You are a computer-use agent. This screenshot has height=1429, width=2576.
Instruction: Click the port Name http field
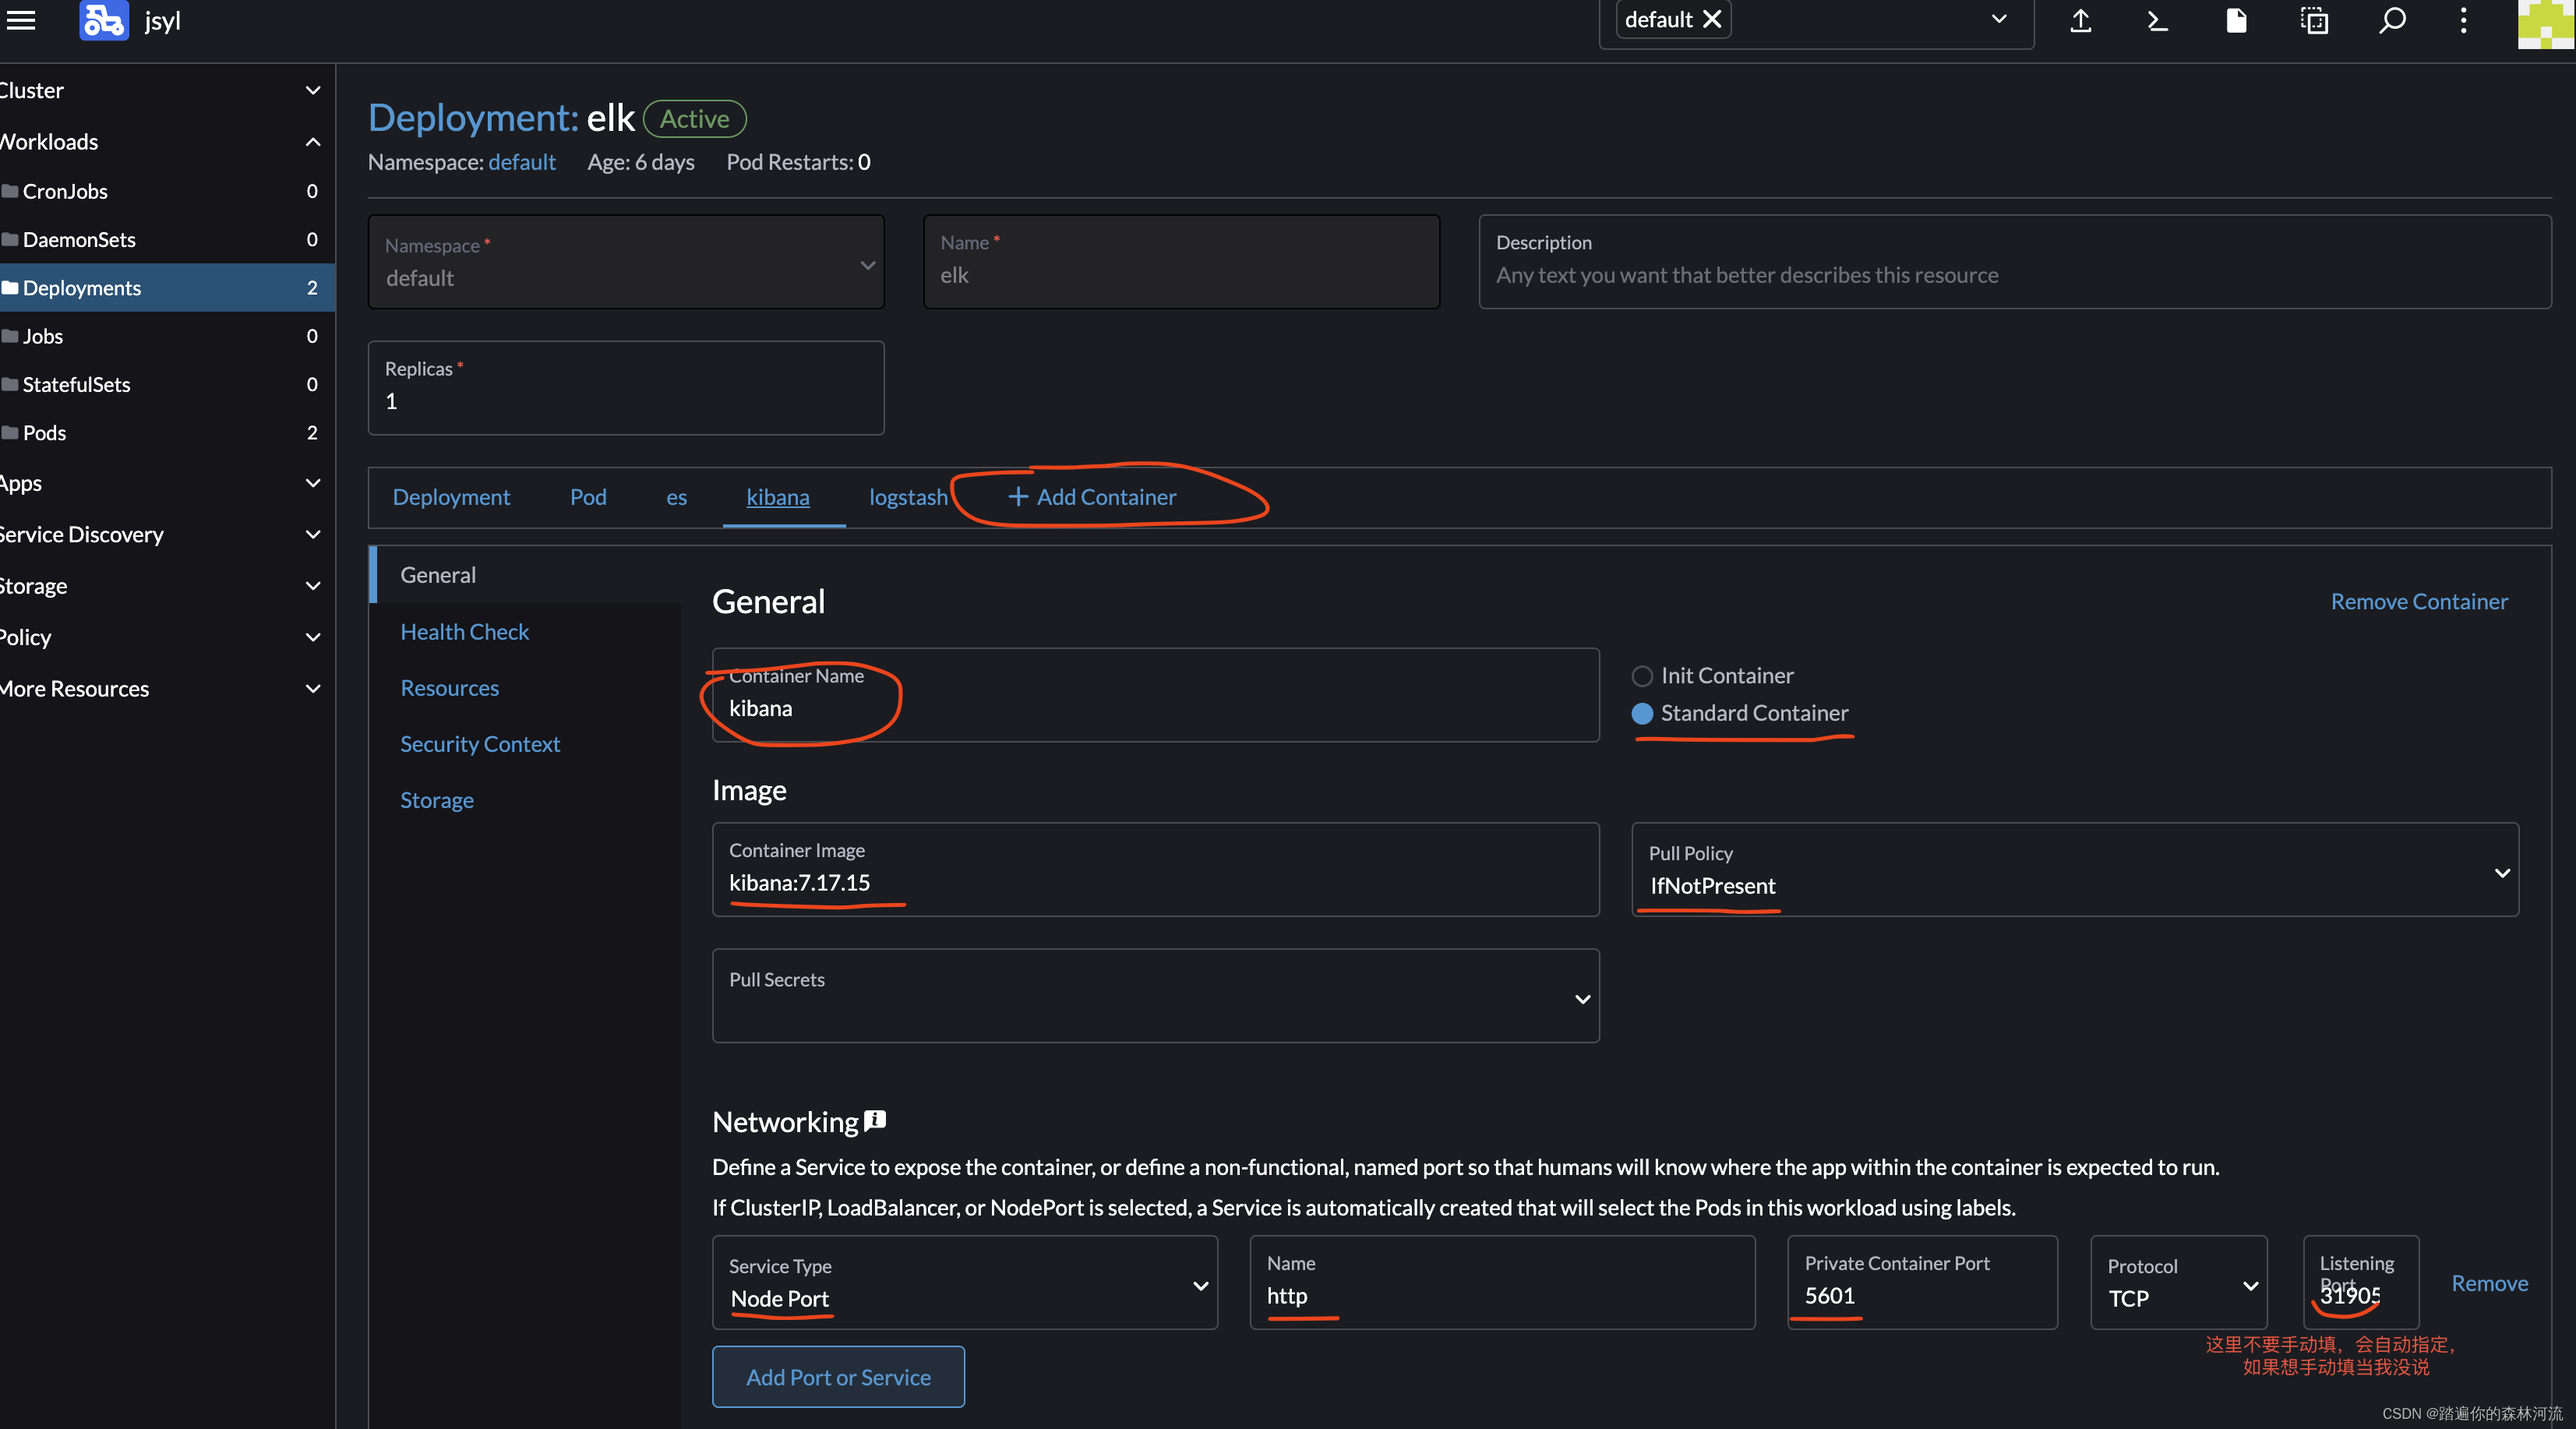[1502, 1282]
